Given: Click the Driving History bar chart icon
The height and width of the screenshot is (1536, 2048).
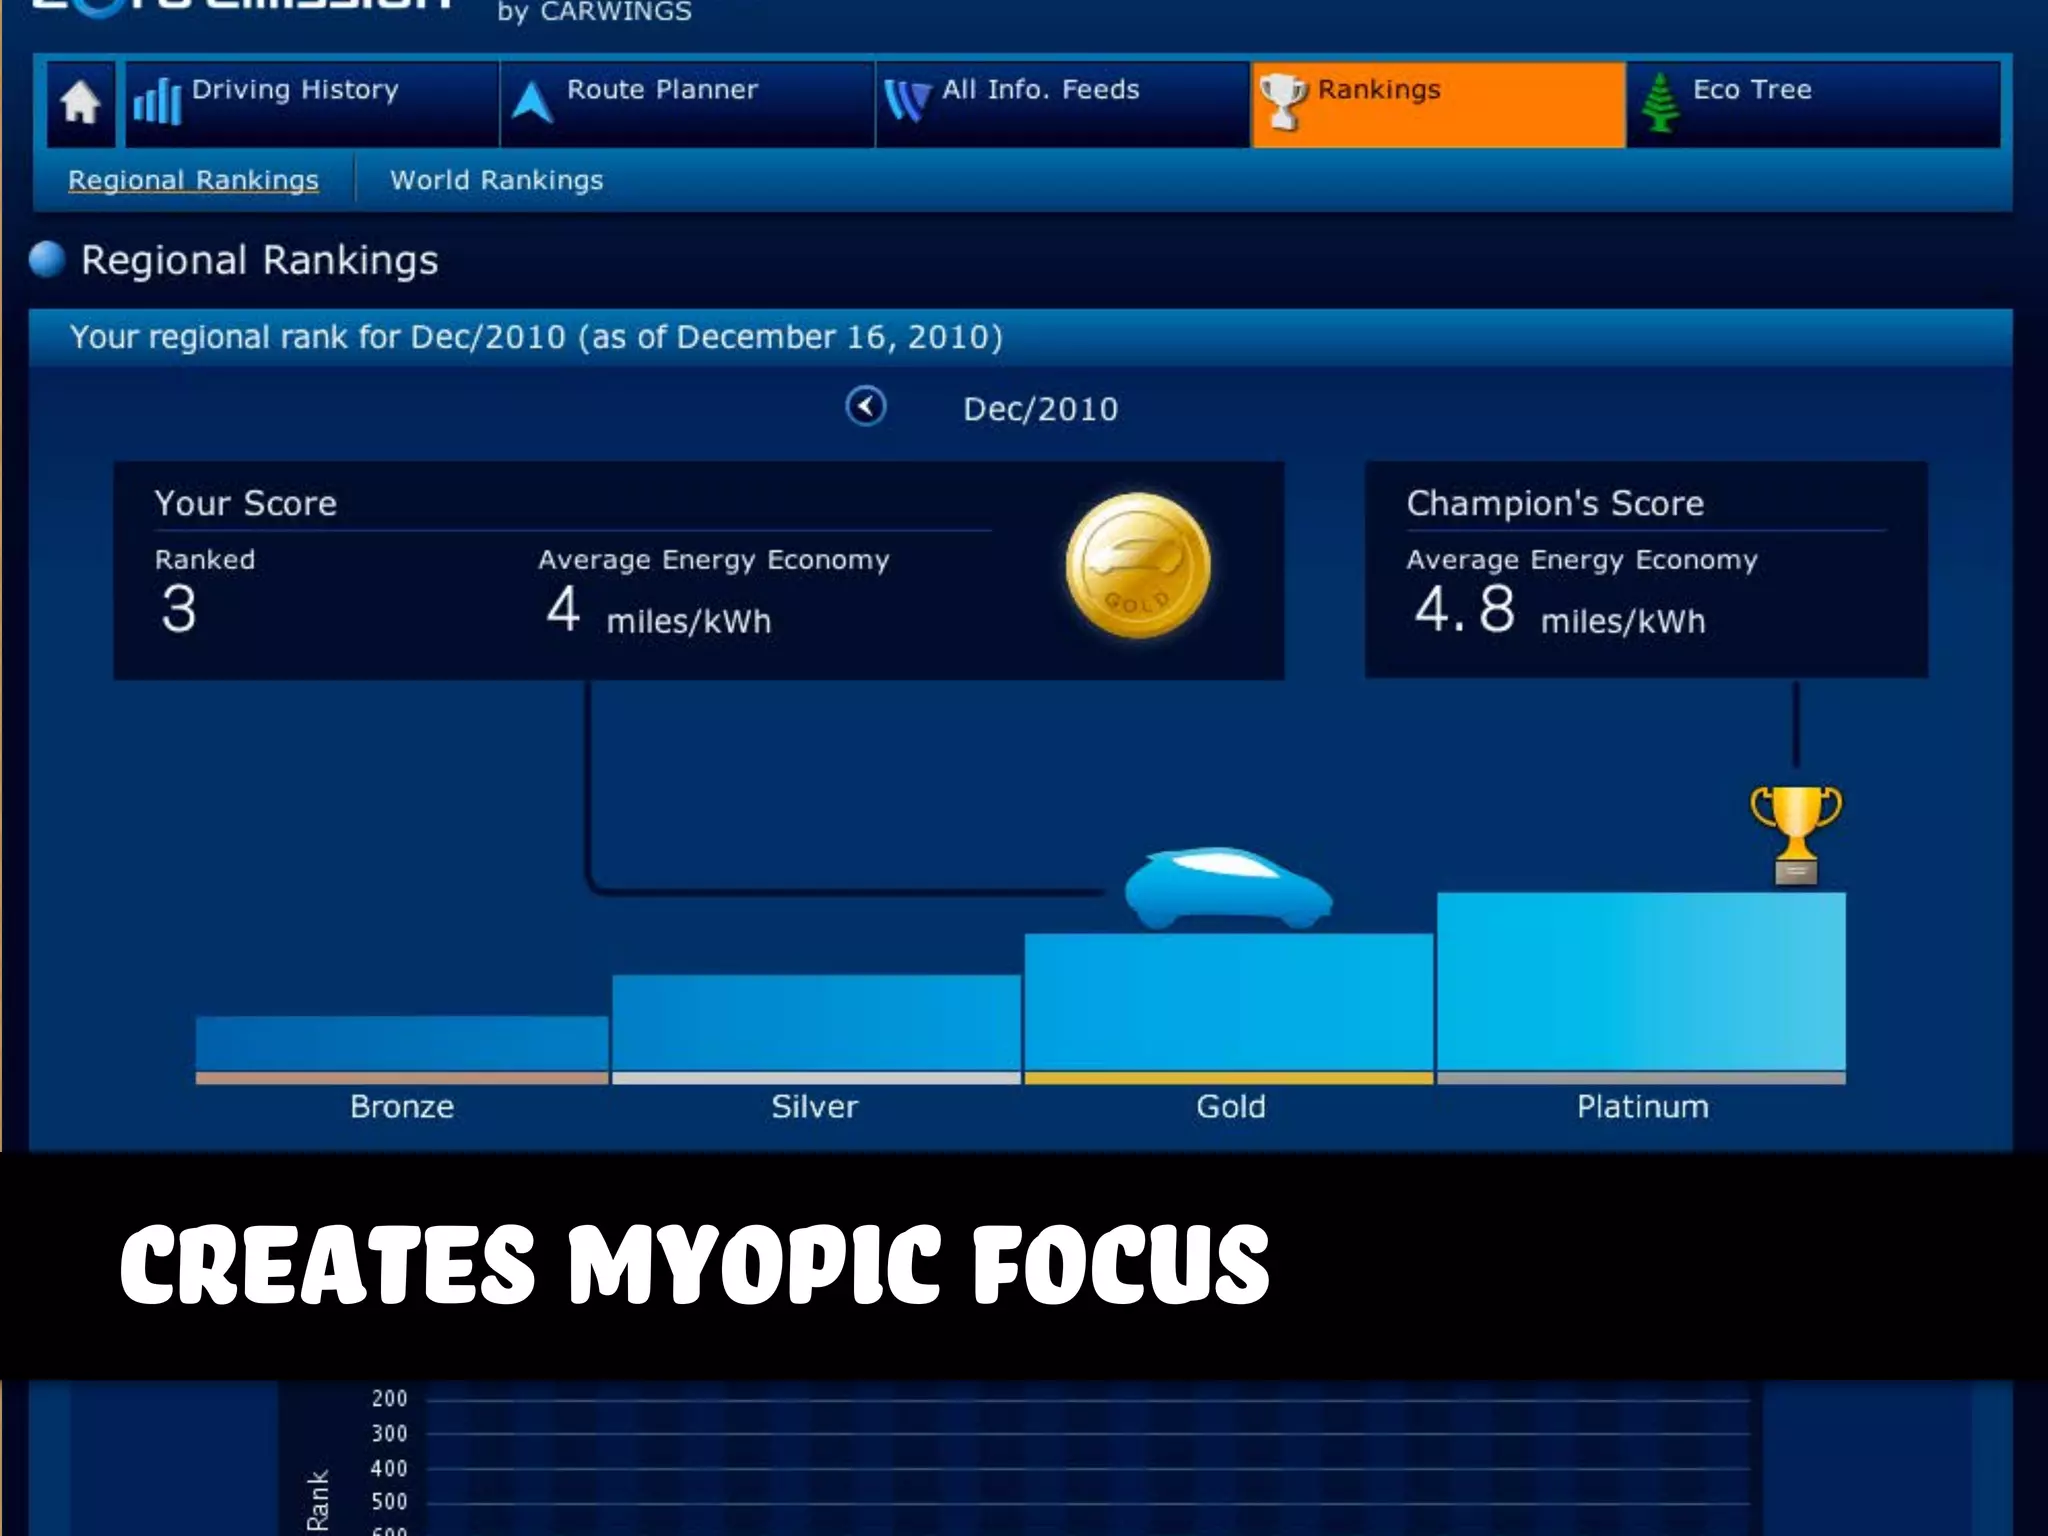Looking at the screenshot, I should pos(157,101).
